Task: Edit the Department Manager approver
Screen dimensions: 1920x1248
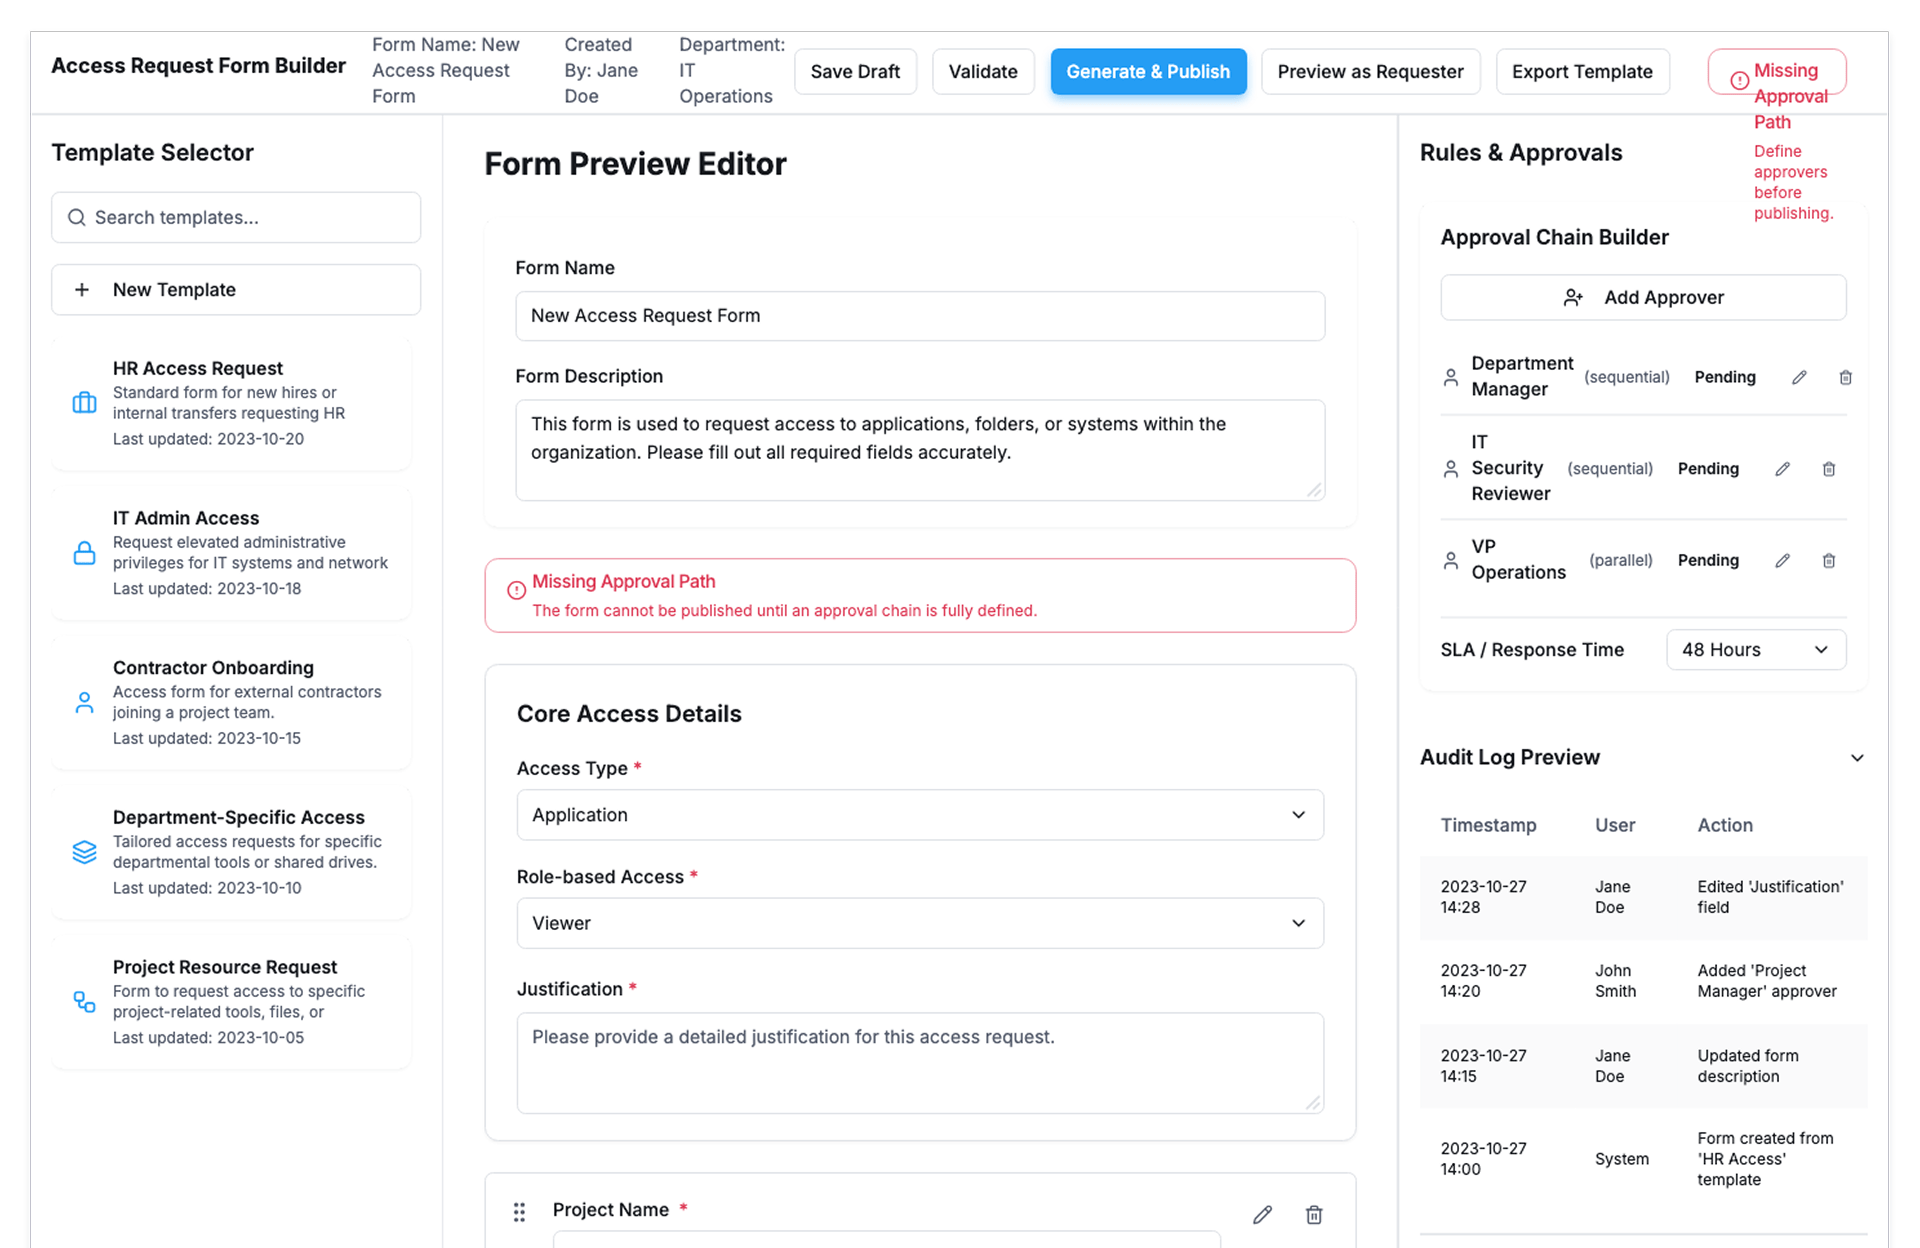Action: (x=1799, y=377)
